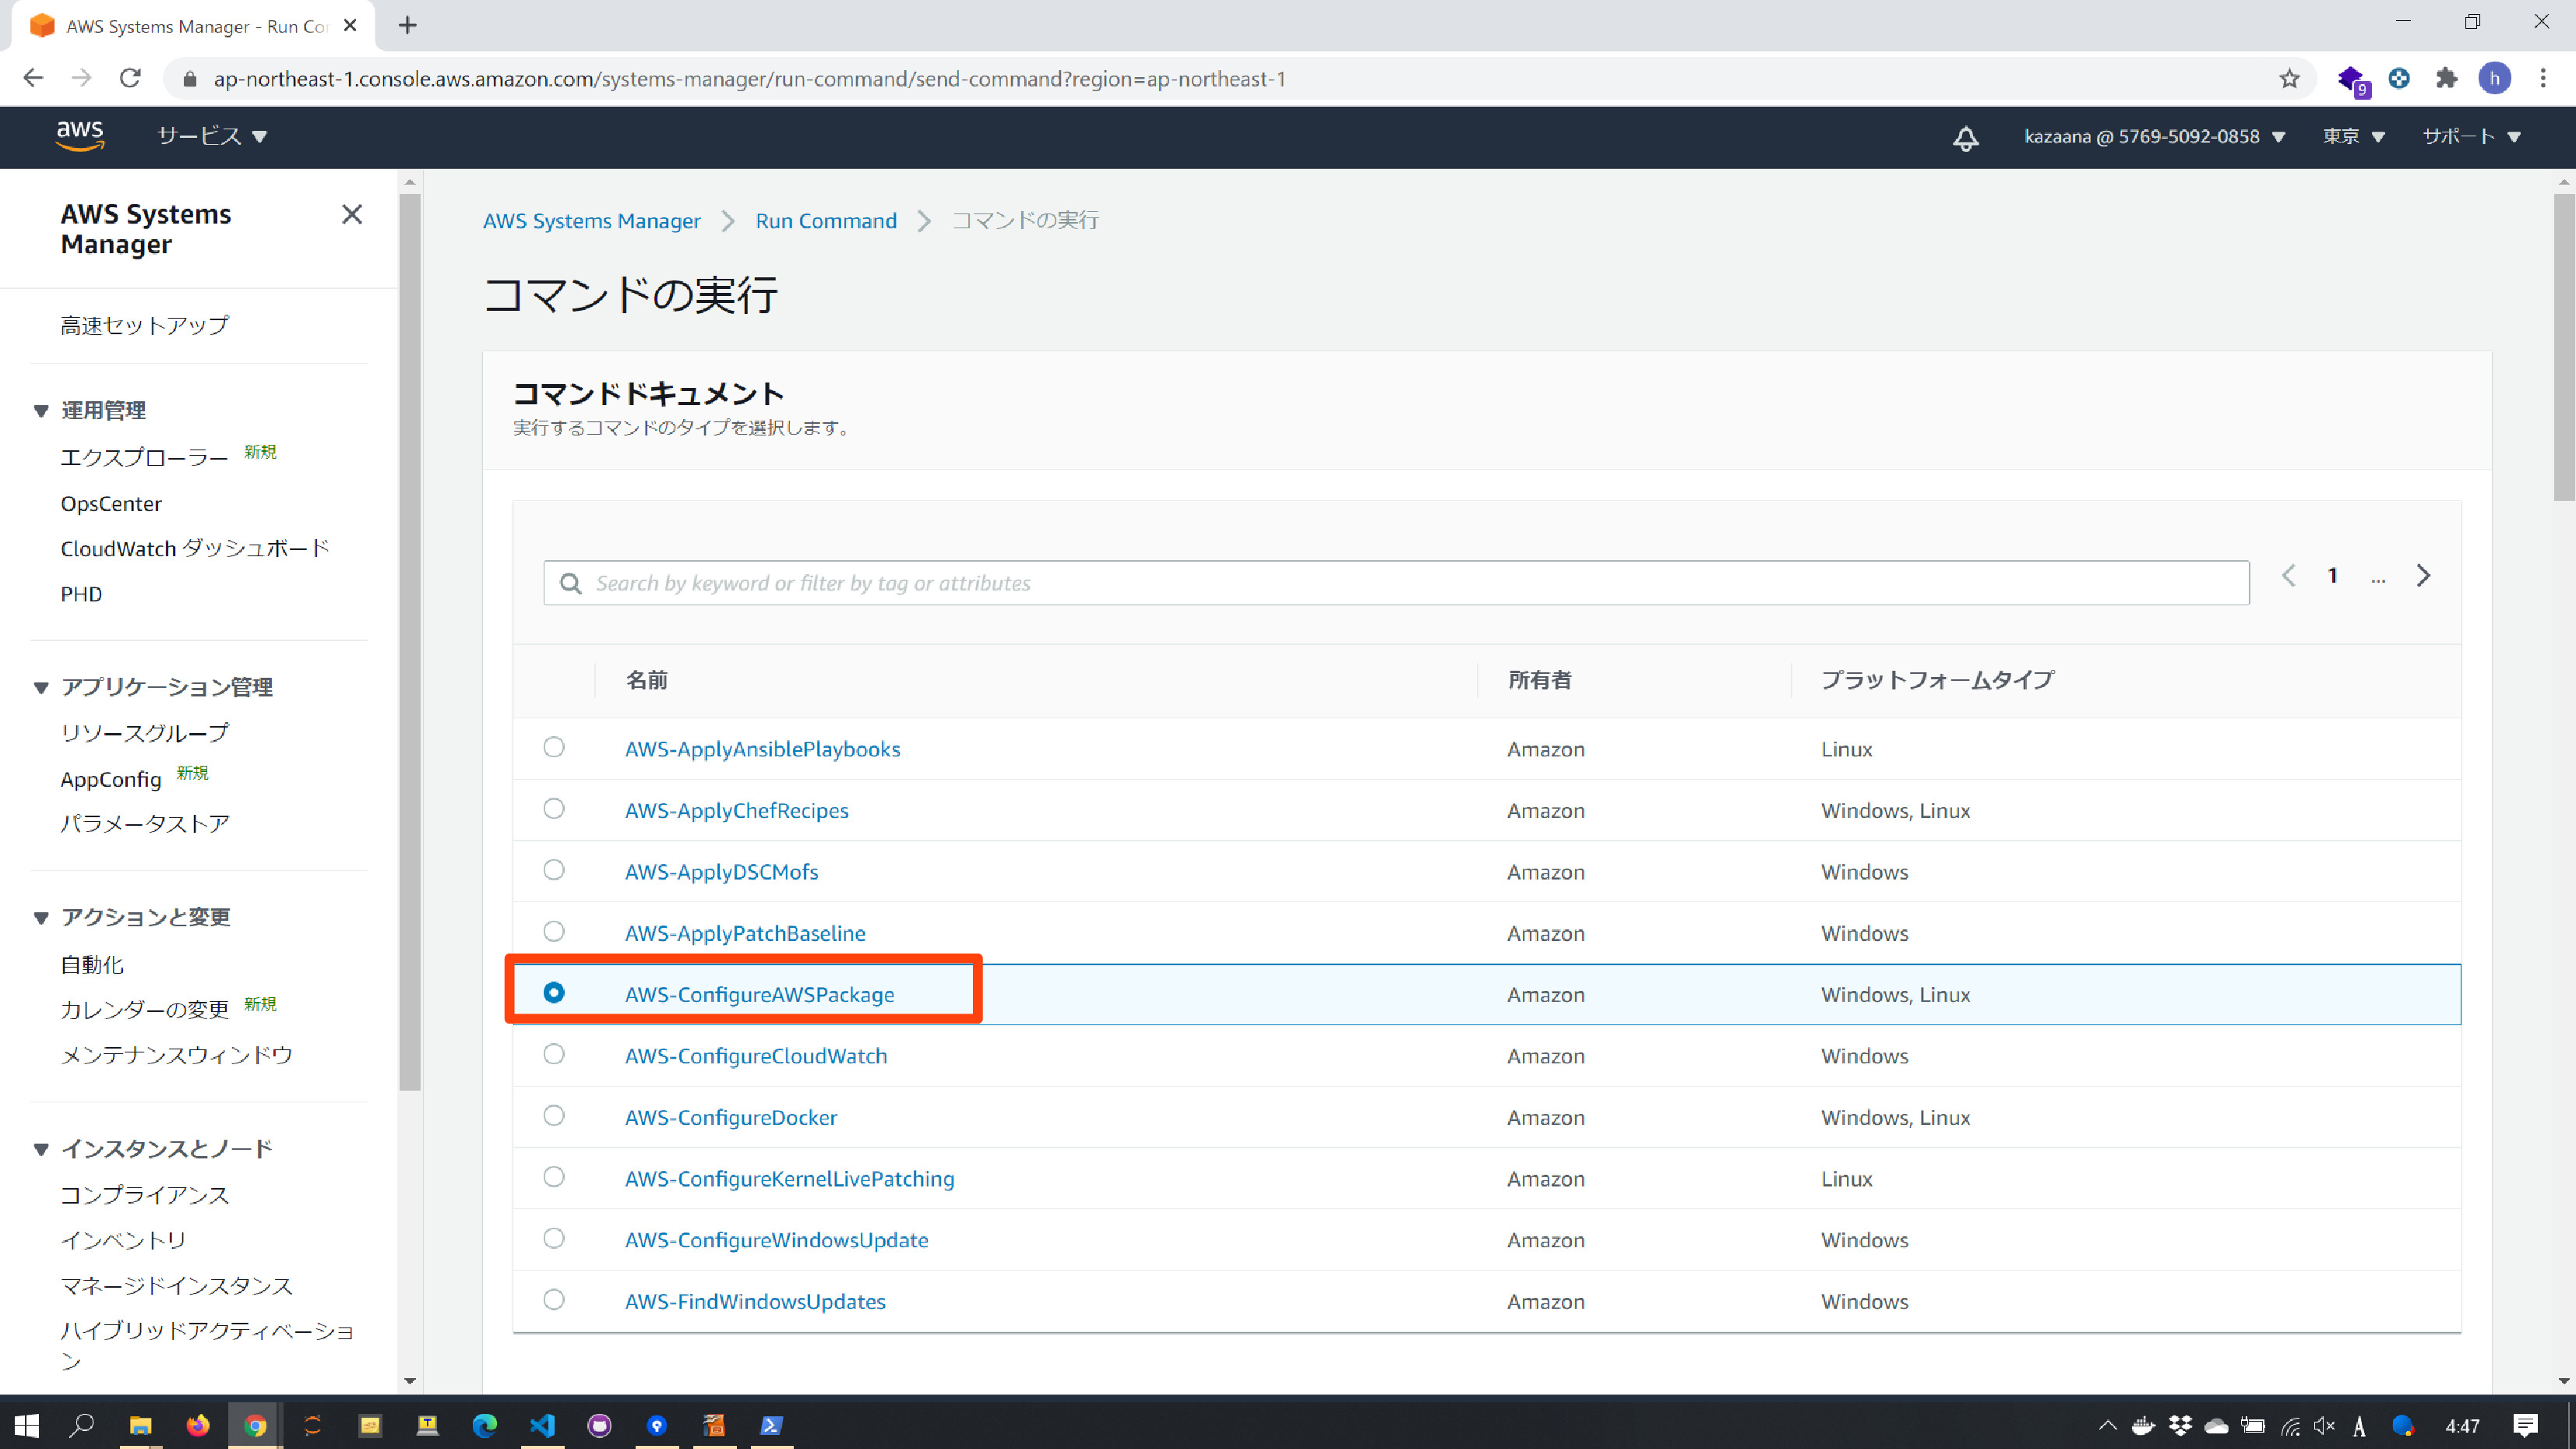Show hidden system tray icons chevron

click(2107, 1426)
